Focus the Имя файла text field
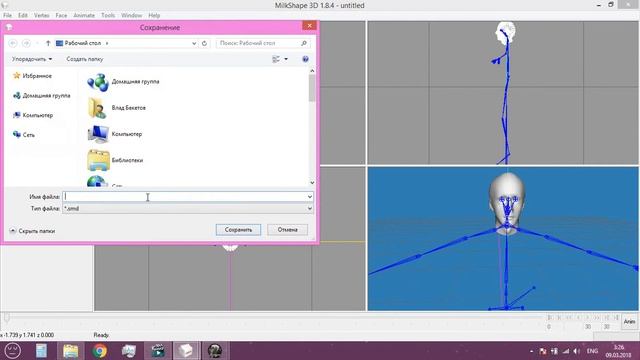The width and height of the screenshot is (640, 360). [x=184, y=197]
